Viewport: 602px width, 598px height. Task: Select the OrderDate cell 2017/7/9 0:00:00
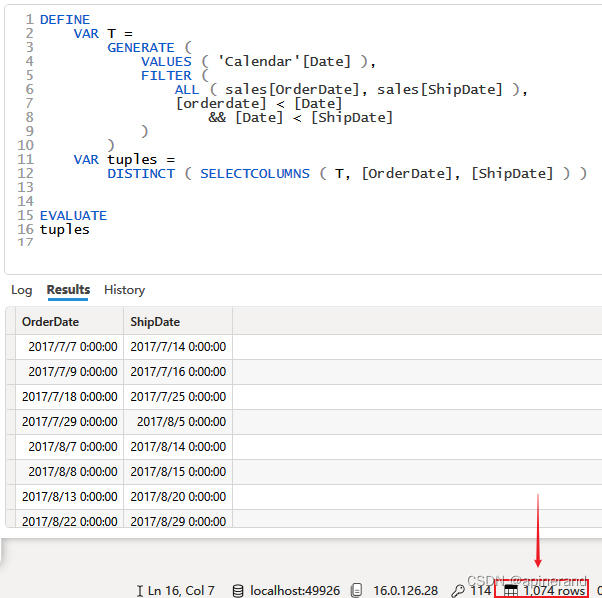pyautogui.click(x=70, y=372)
